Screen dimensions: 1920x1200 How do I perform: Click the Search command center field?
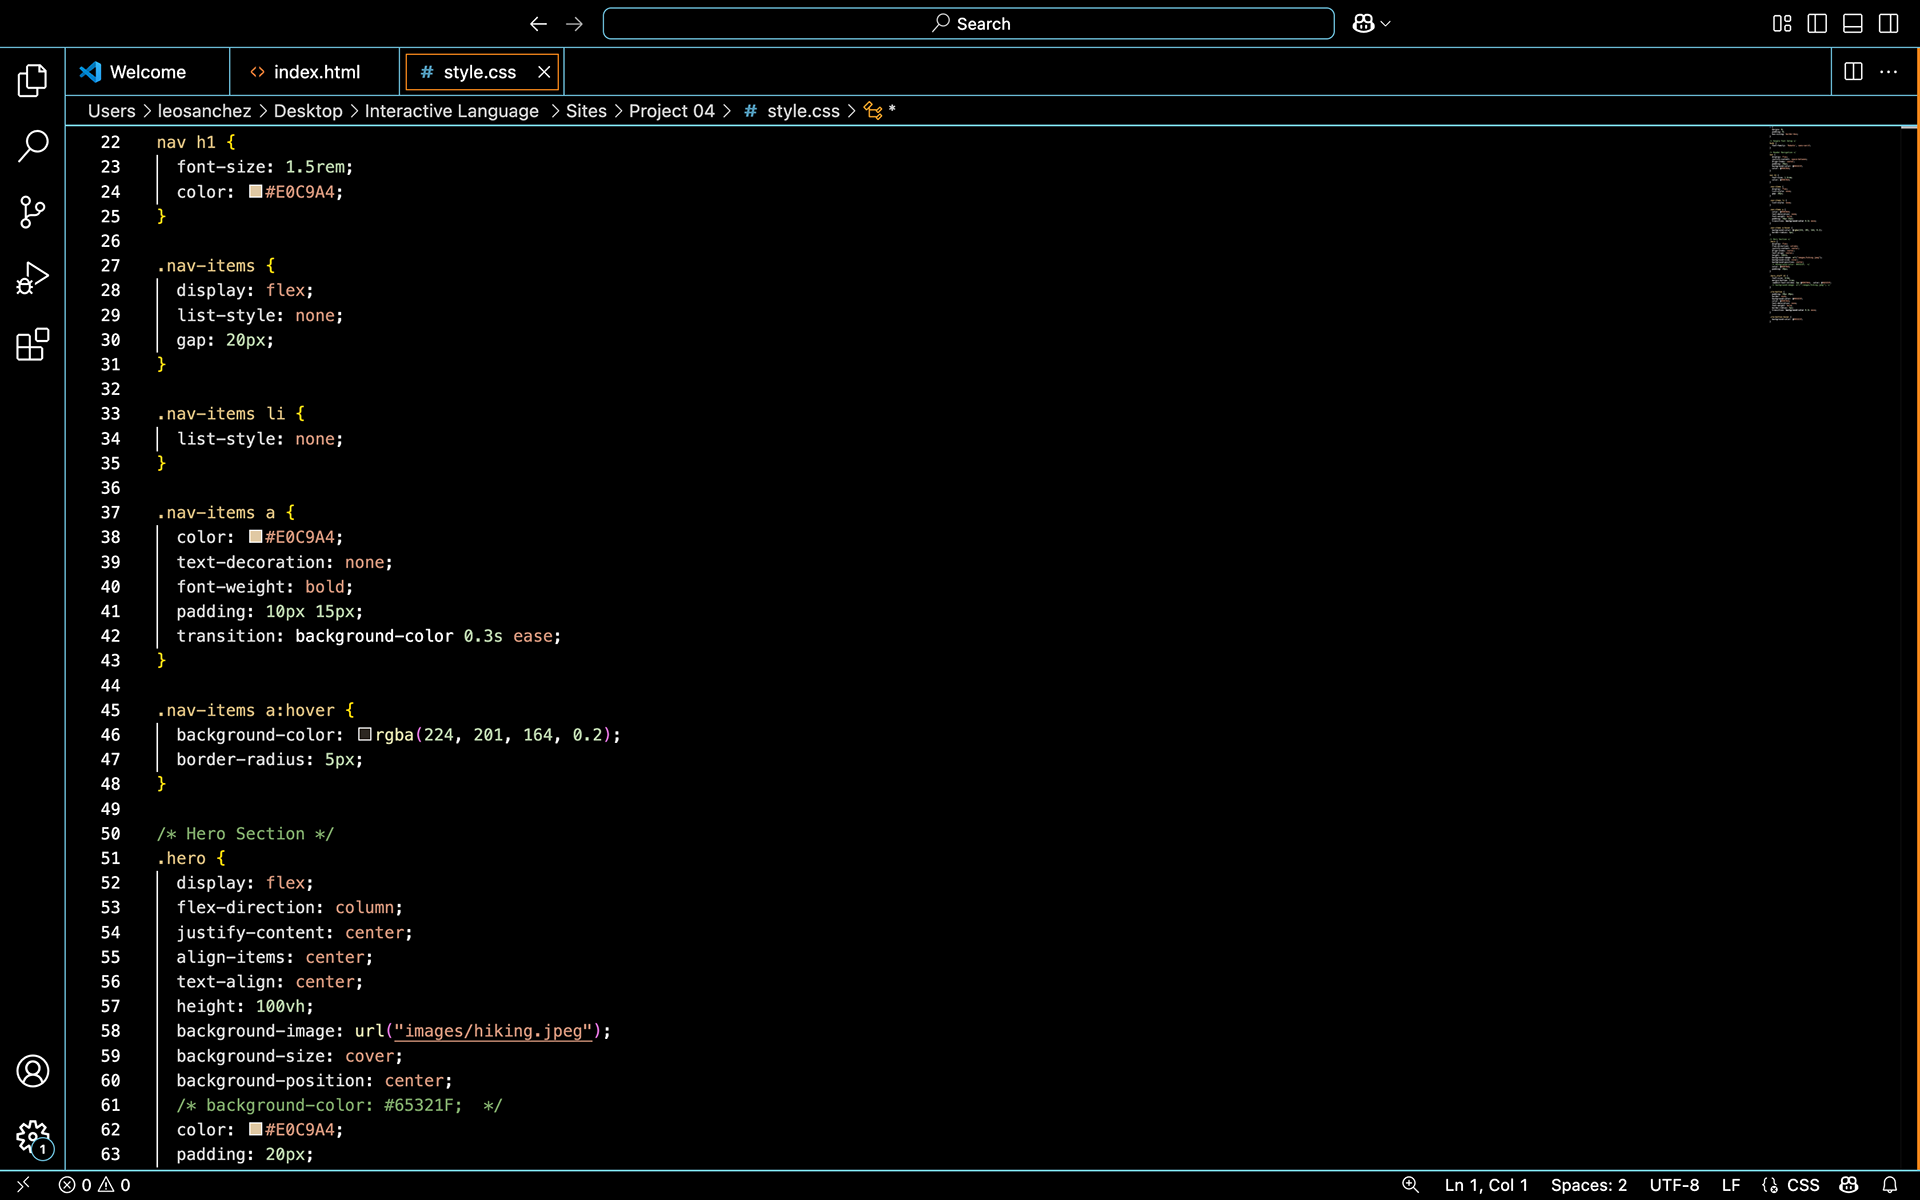tap(968, 24)
